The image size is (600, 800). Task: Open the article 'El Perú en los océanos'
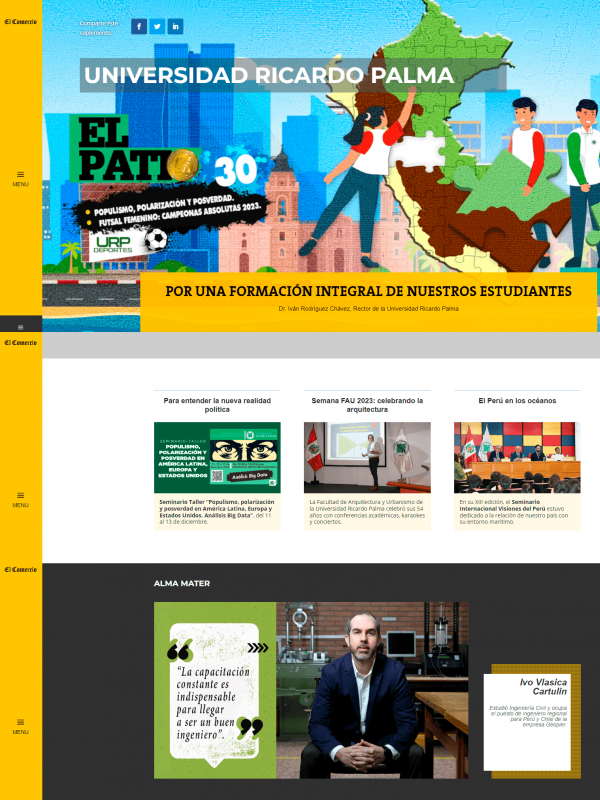point(517,401)
